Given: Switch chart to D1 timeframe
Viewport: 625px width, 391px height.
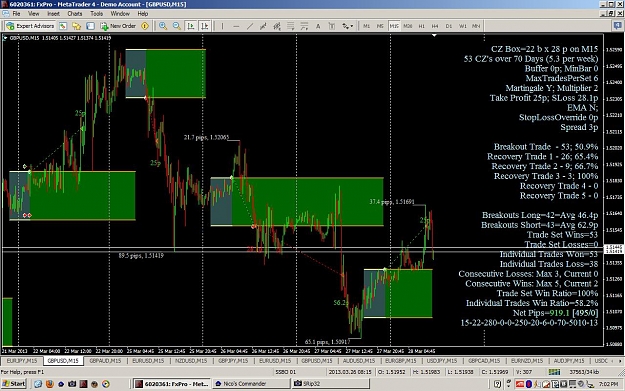Looking at the screenshot, I should pyautogui.click(x=449, y=26).
